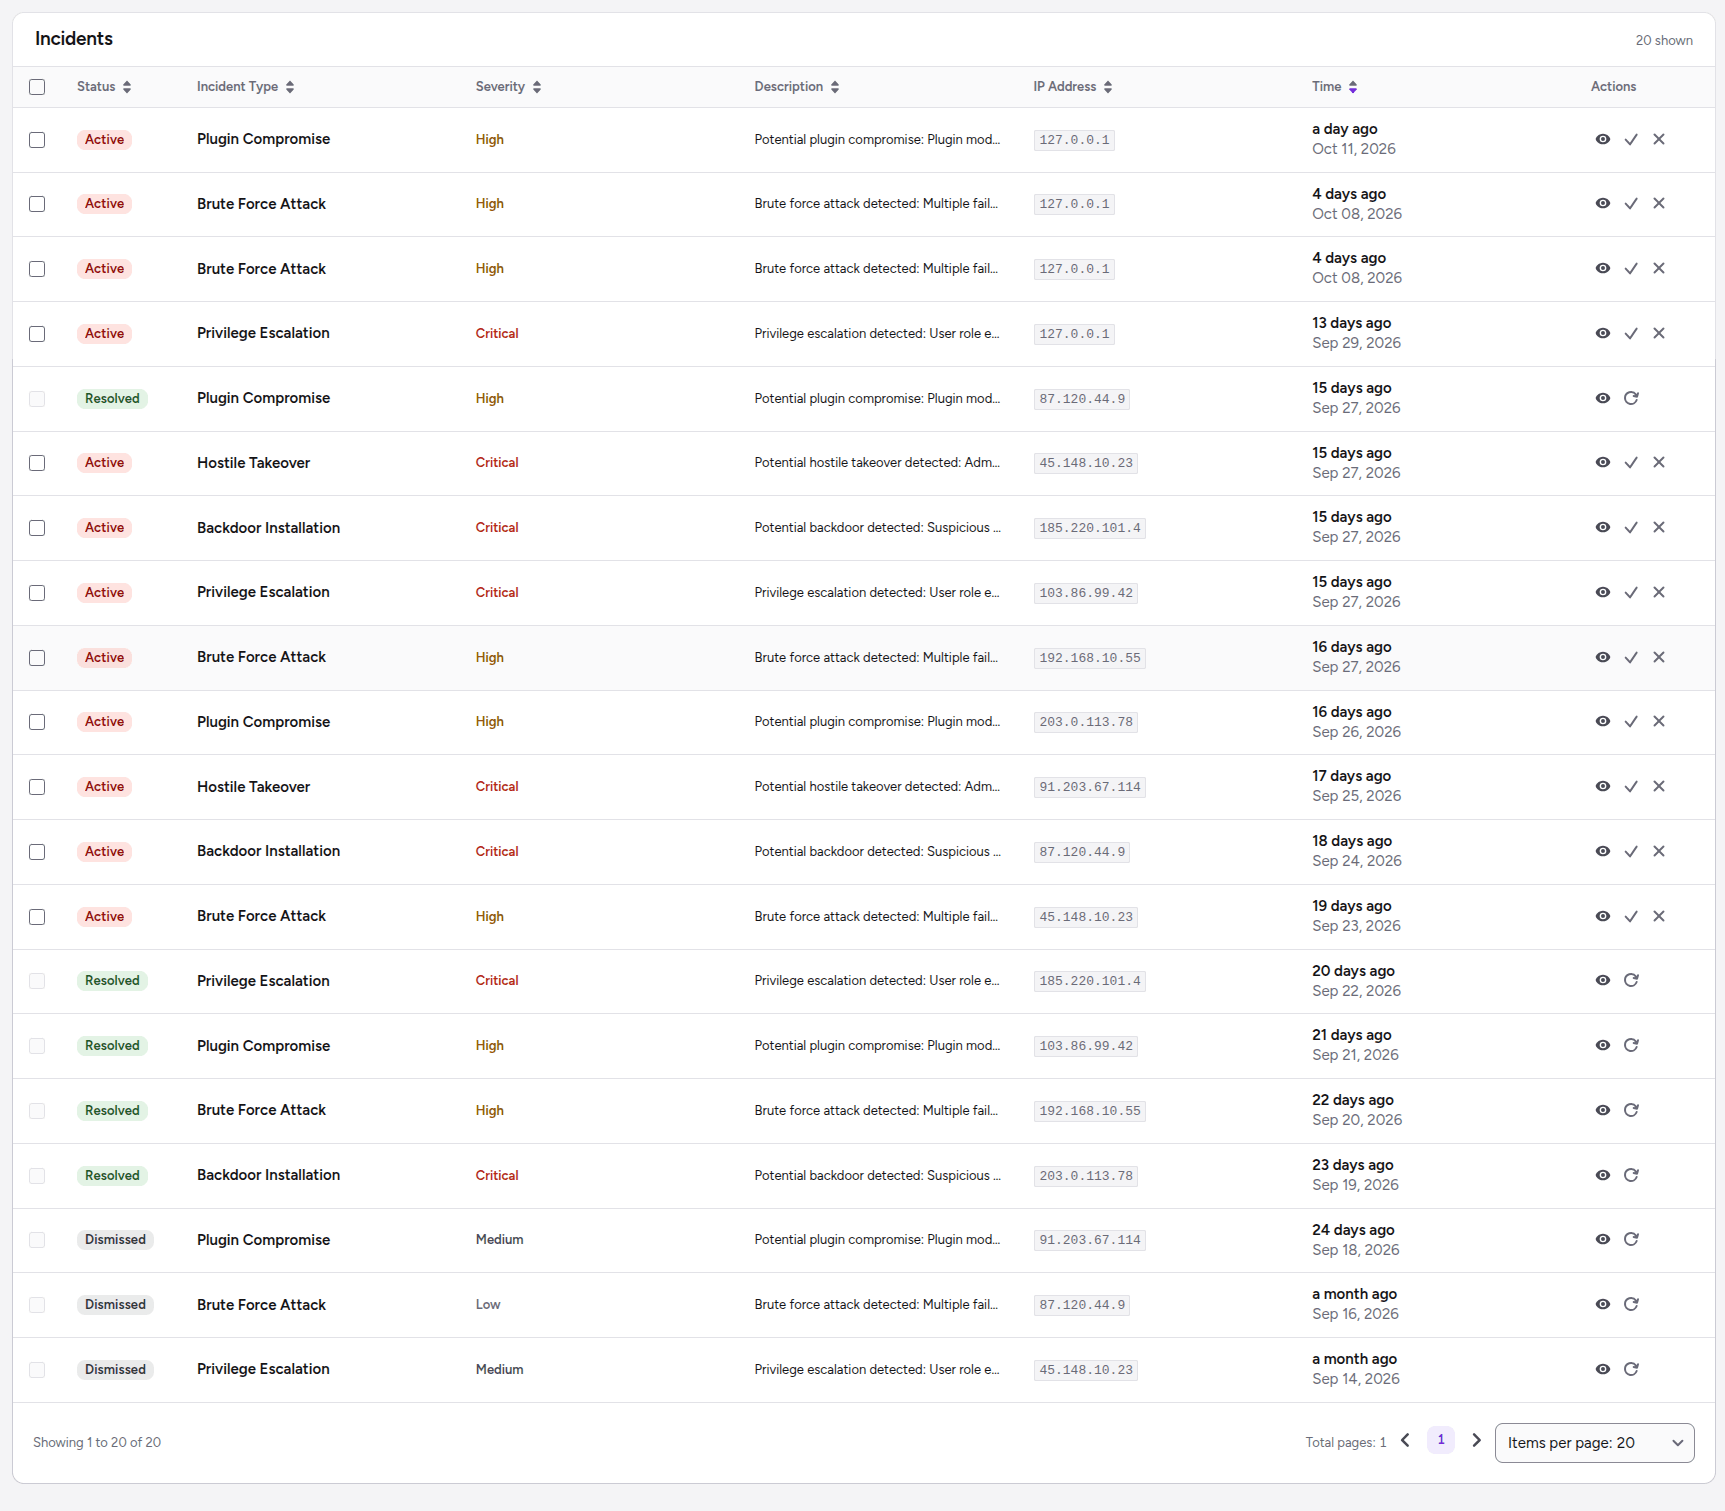View the dismissed Brute Force Attack from Sep 16

tap(1602, 1304)
